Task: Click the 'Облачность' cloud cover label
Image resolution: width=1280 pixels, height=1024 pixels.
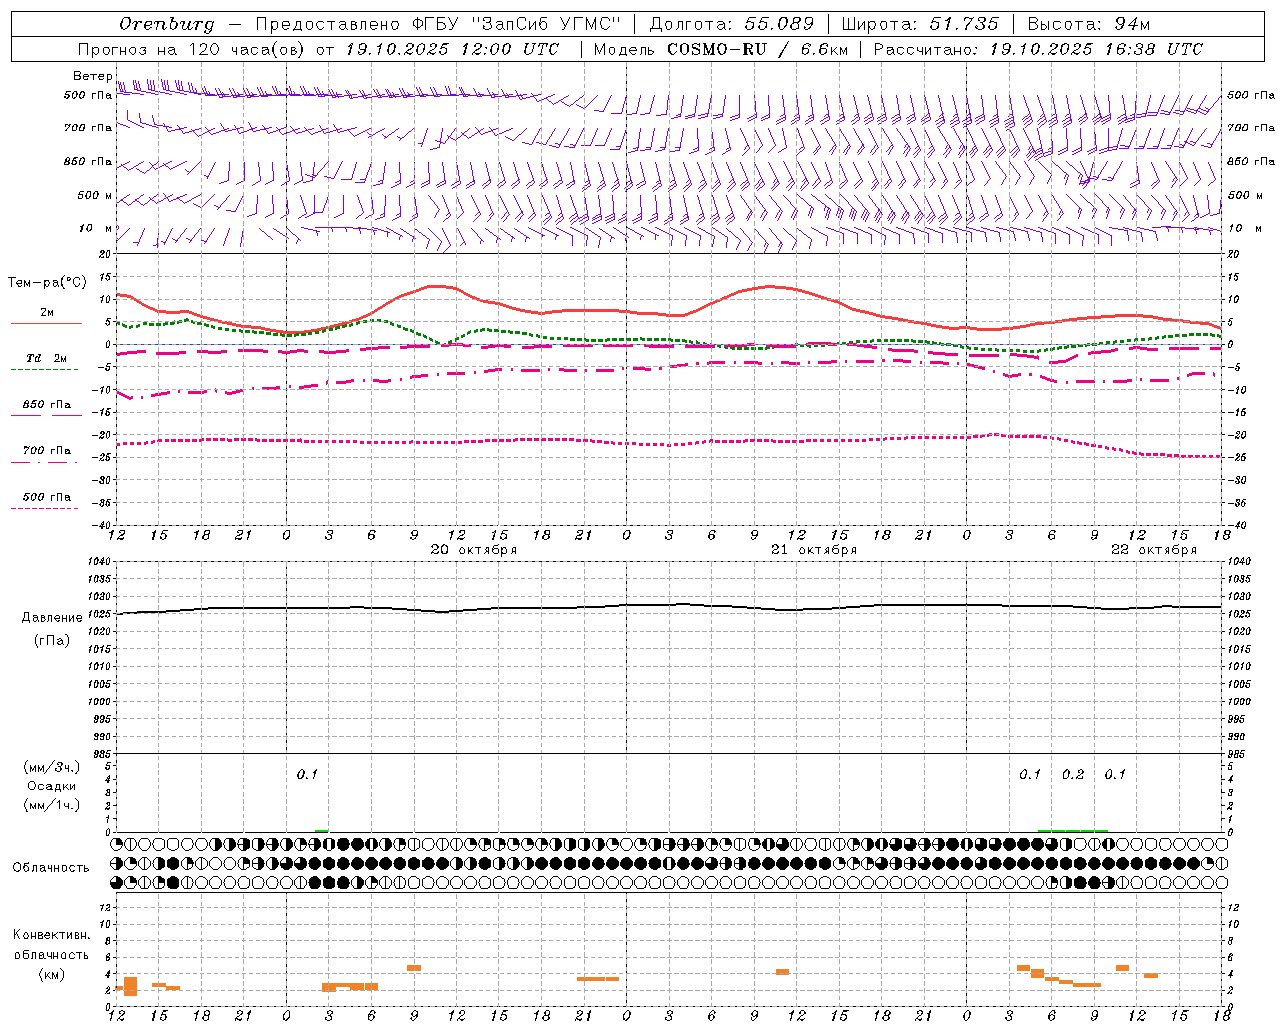Action: [51, 867]
